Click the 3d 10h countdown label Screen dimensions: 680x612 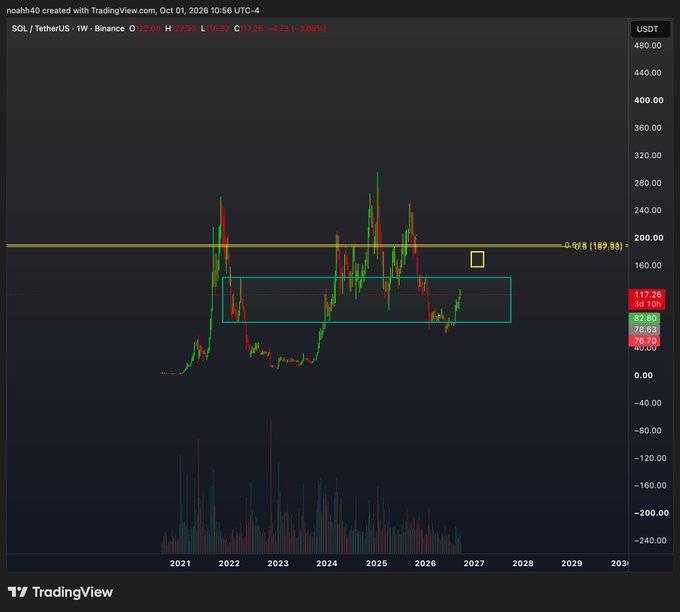coord(647,304)
